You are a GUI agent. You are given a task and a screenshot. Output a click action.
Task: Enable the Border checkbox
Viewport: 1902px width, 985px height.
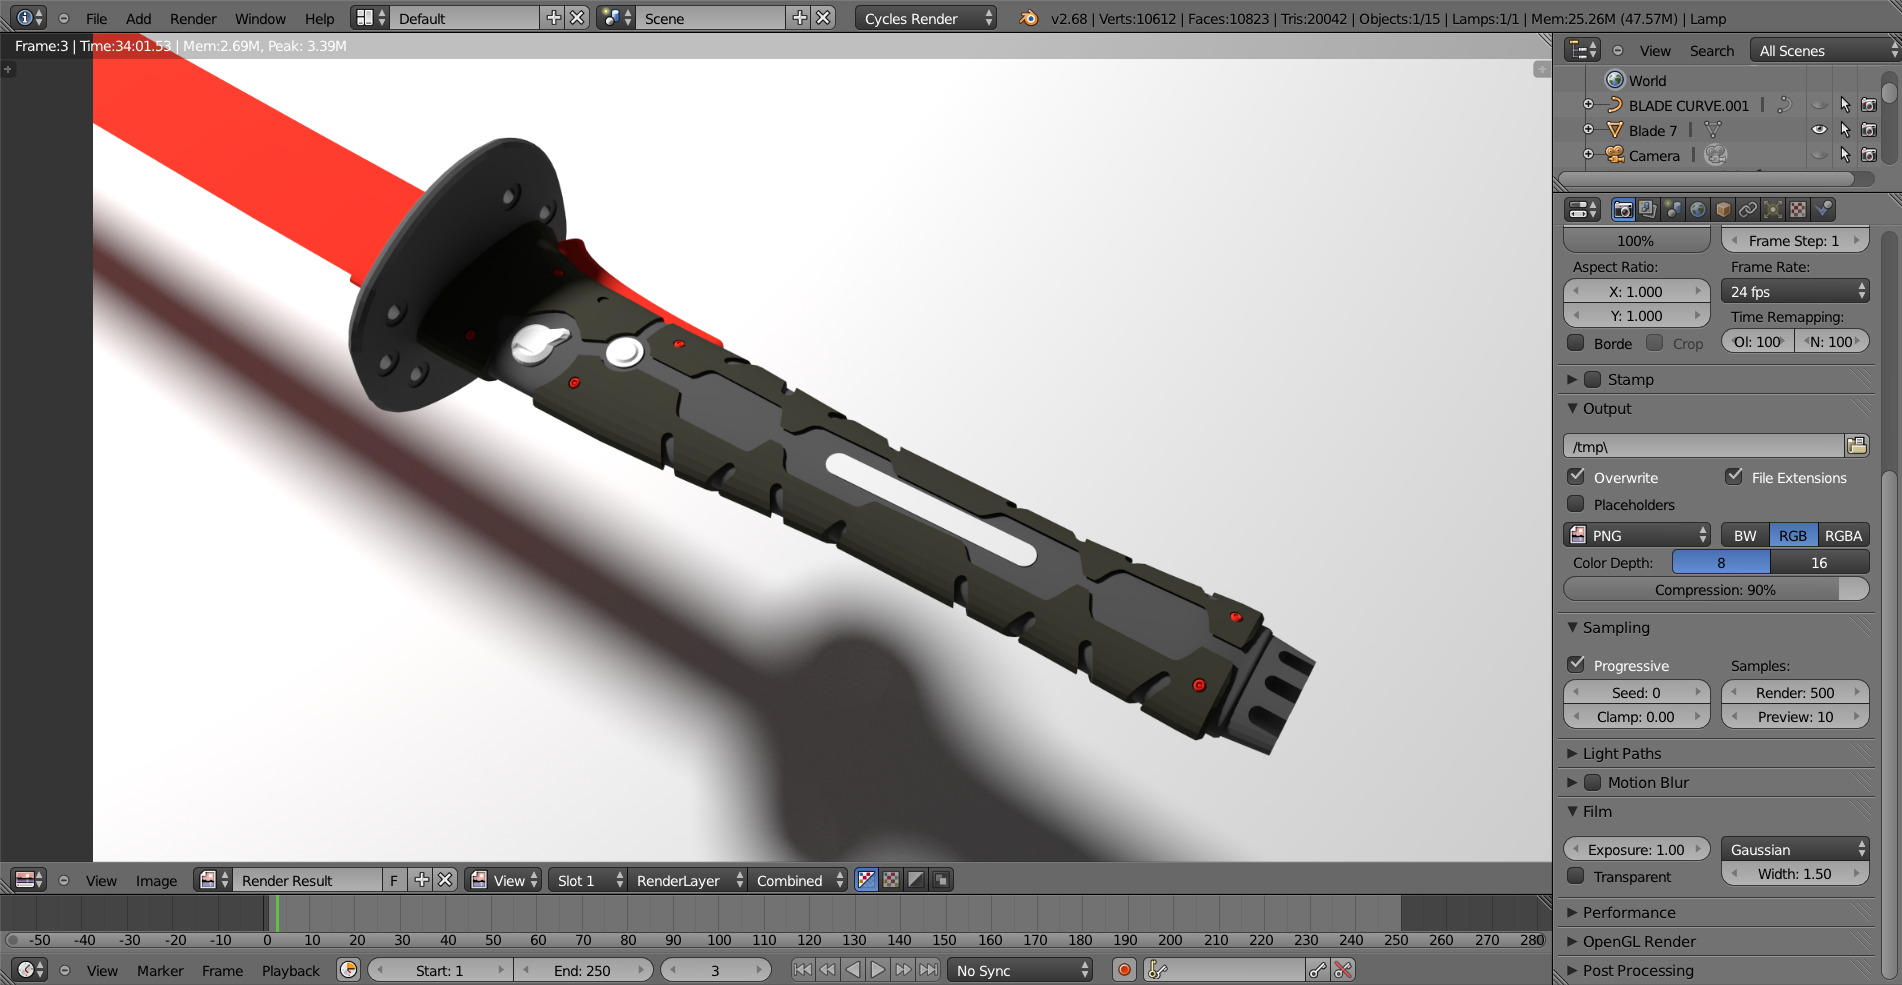1577,343
